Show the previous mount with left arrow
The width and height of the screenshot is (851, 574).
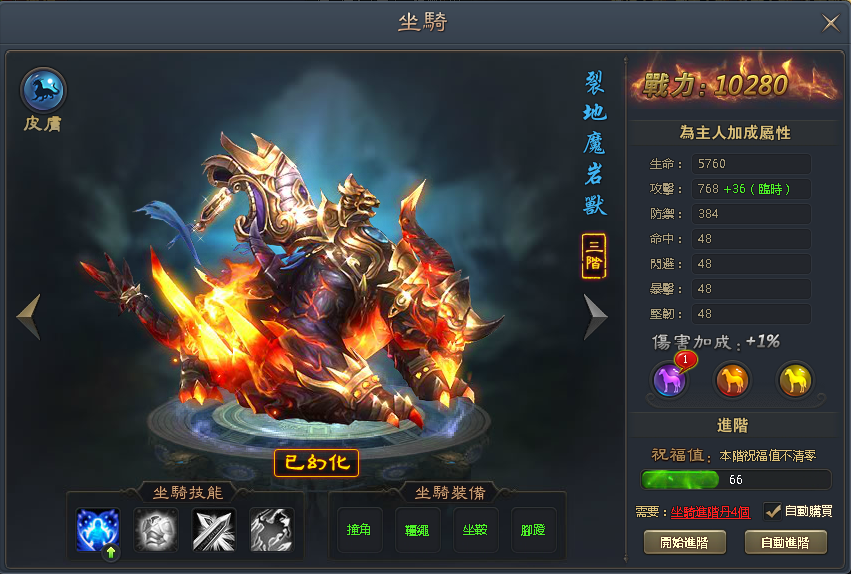29,317
